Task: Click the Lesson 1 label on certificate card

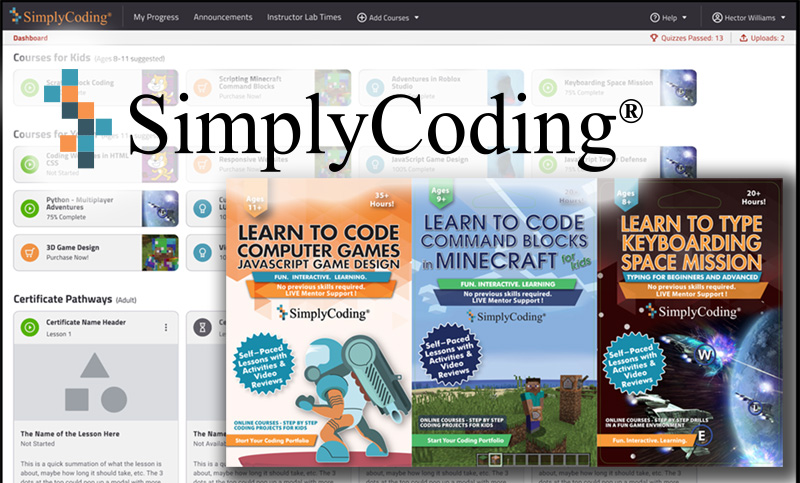Action: tap(59, 334)
